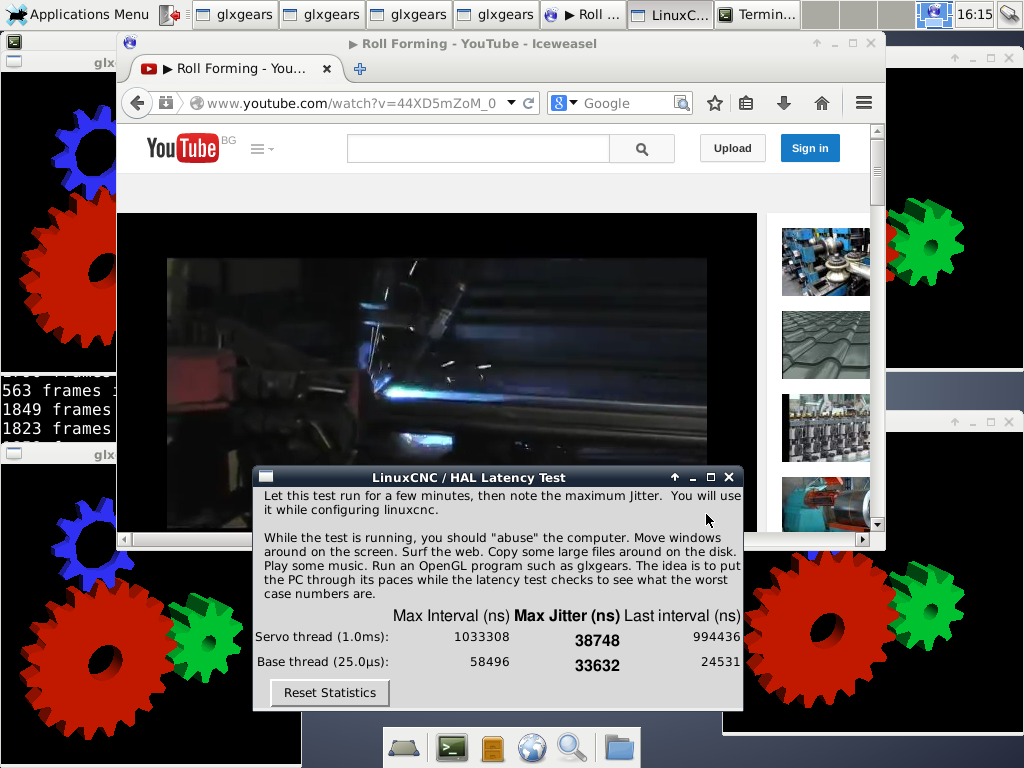Open the URL history dropdown arrow

[511, 103]
